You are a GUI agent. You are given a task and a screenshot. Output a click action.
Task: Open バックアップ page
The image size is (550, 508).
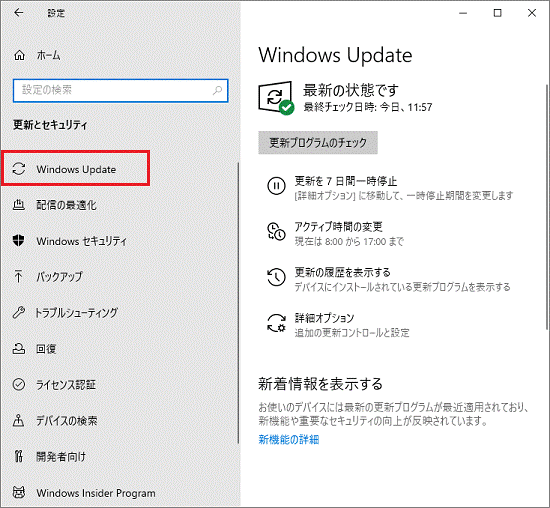[x=59, y=277]
